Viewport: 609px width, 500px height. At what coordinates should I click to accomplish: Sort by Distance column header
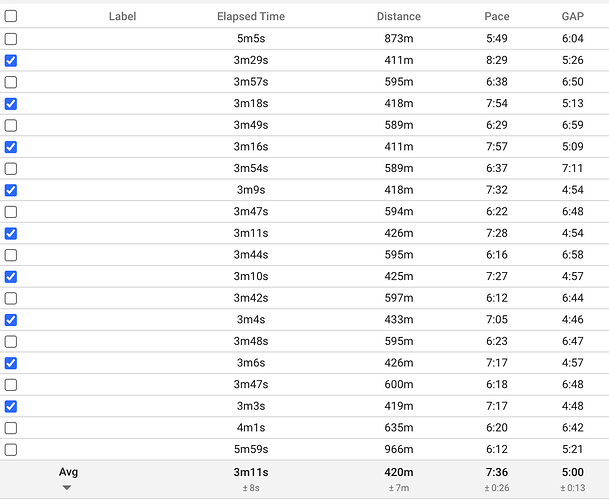pyautogui.click(x=398, y=16)
